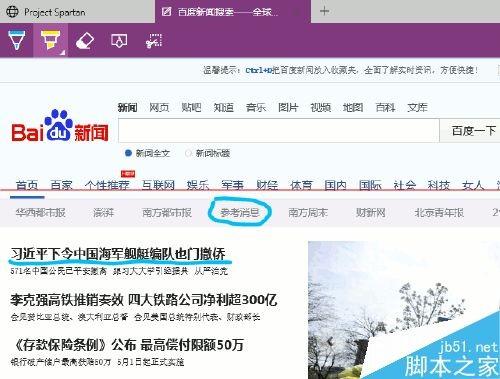Screen dimensions: 500x379
Task: Open headline 李克强高铁推销奏效
Action: pyautogui.click(x=144, y=300)
